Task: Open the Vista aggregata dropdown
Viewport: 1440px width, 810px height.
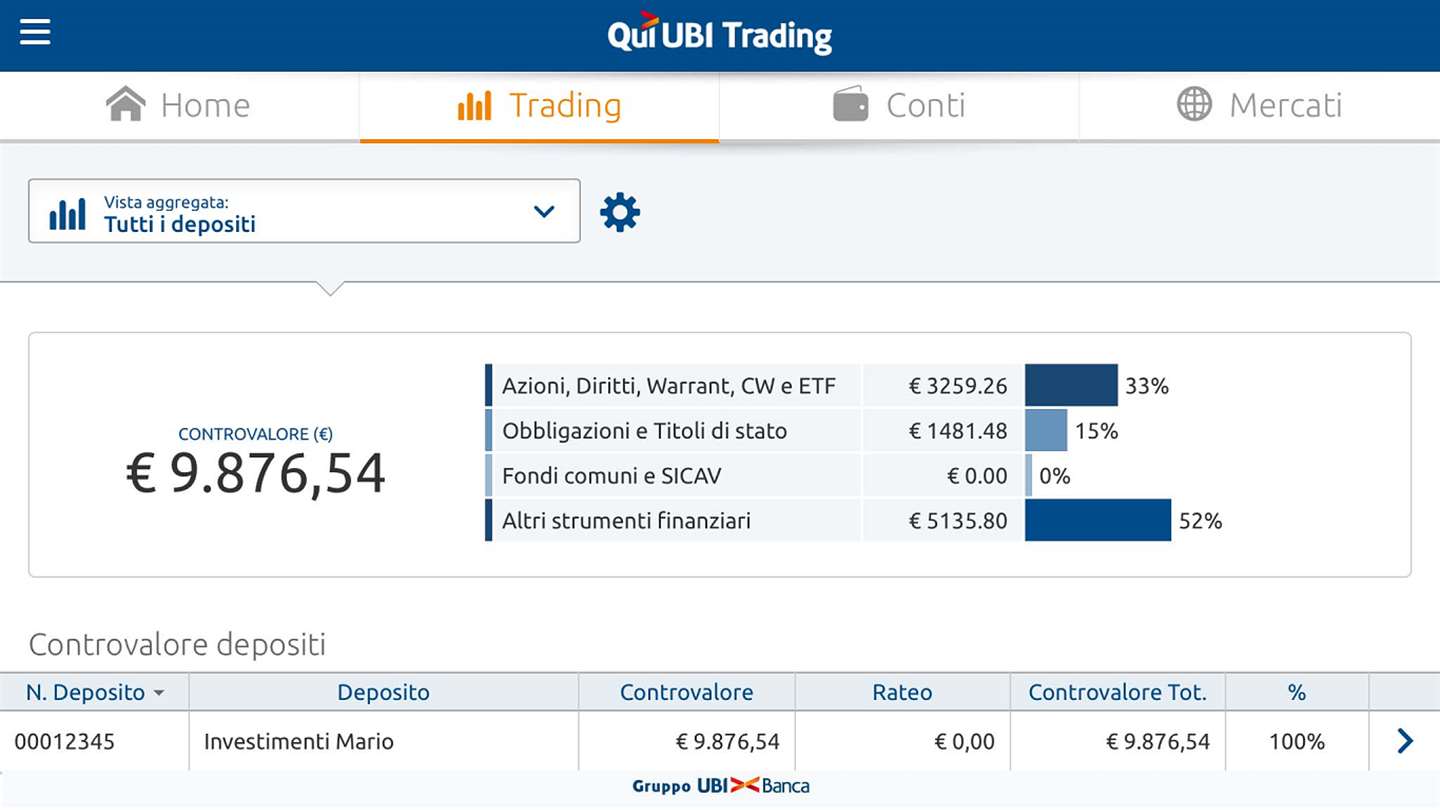Action: (x=304, y=211)
